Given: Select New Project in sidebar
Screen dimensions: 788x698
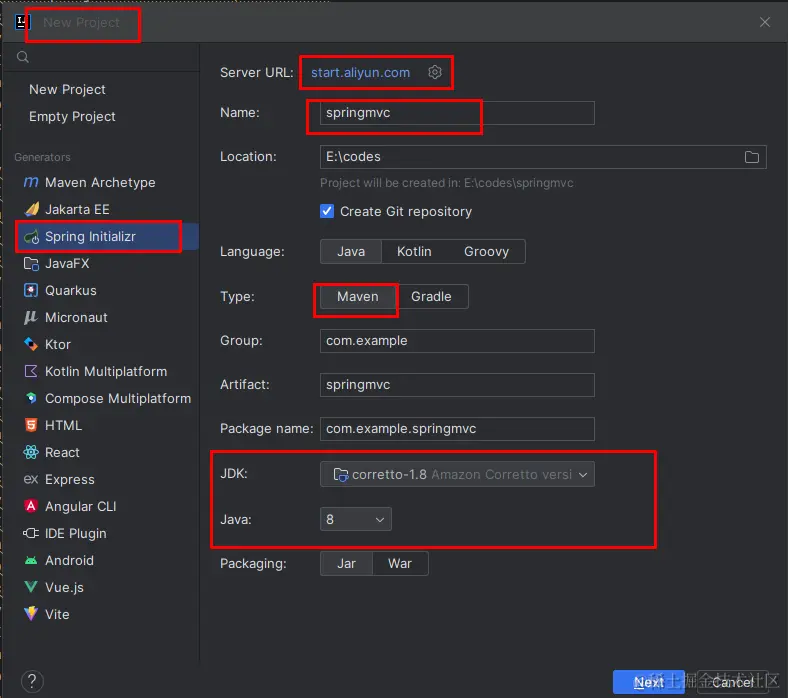Looking at the screenshot, I should click(67, 89).
